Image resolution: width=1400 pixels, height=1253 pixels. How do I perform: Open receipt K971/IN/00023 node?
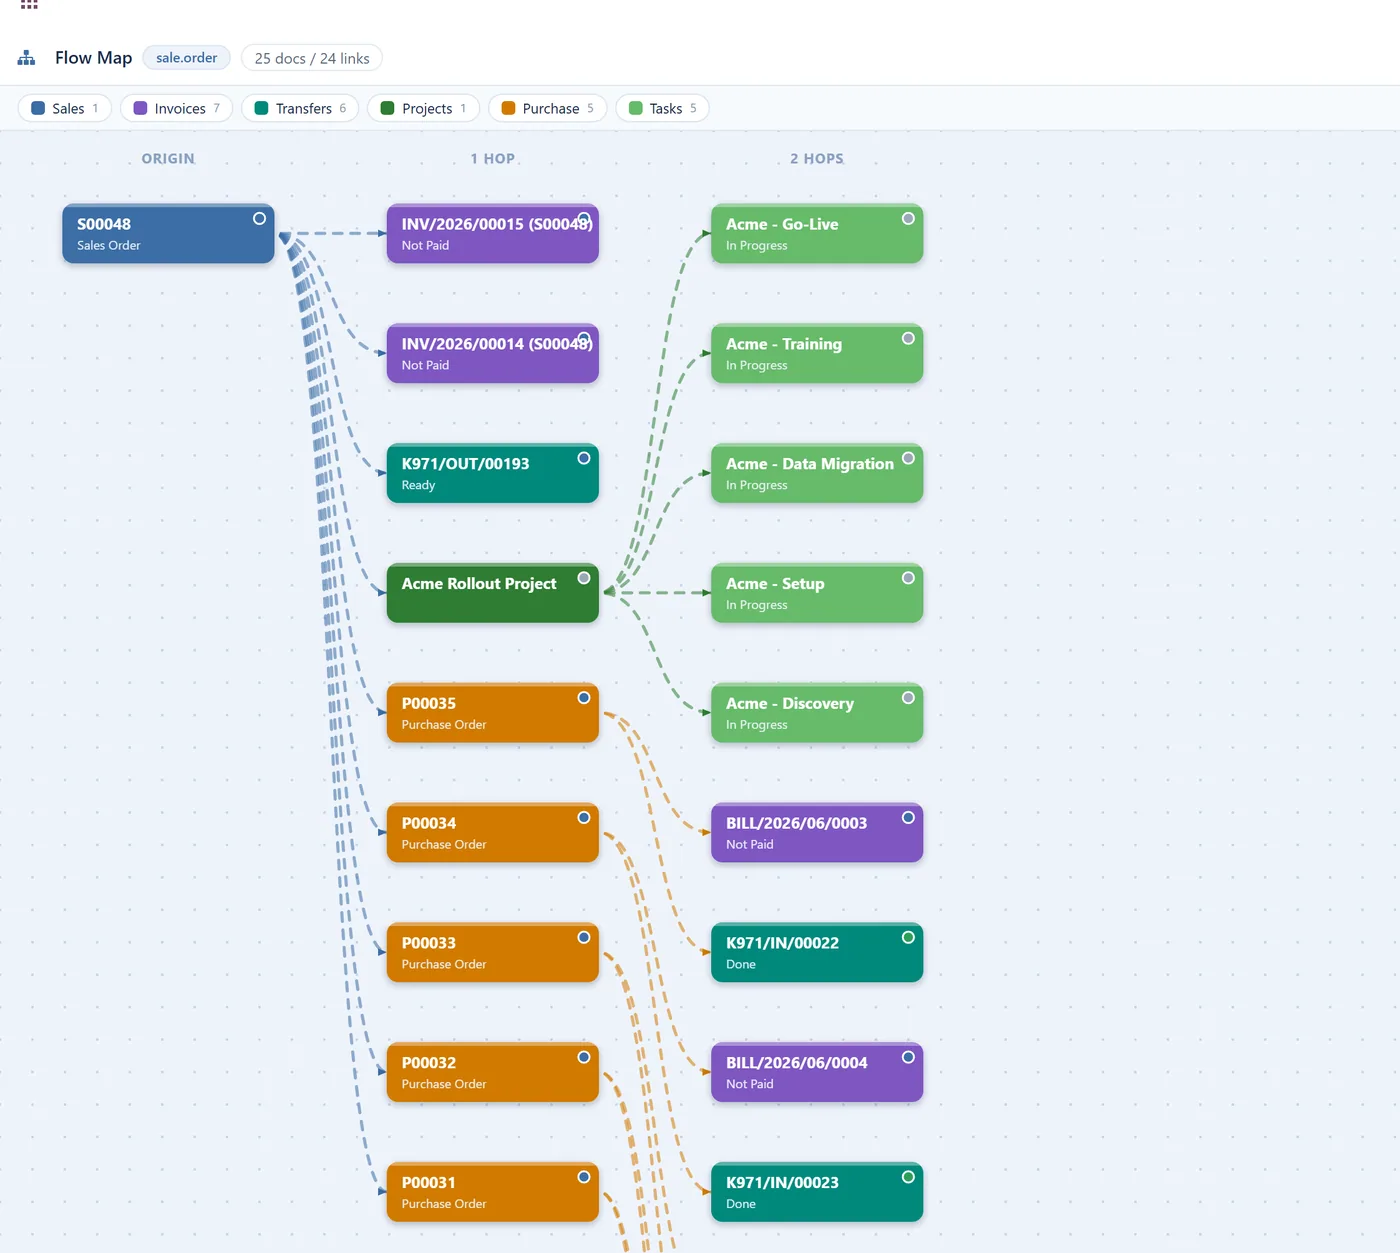coord(817,1192)
